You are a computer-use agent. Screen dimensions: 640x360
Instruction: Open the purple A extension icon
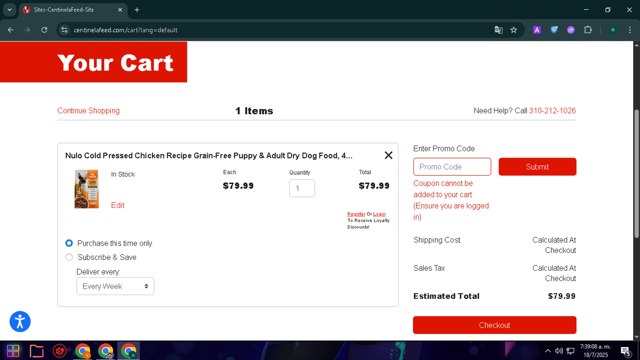(x=537, y=30)
